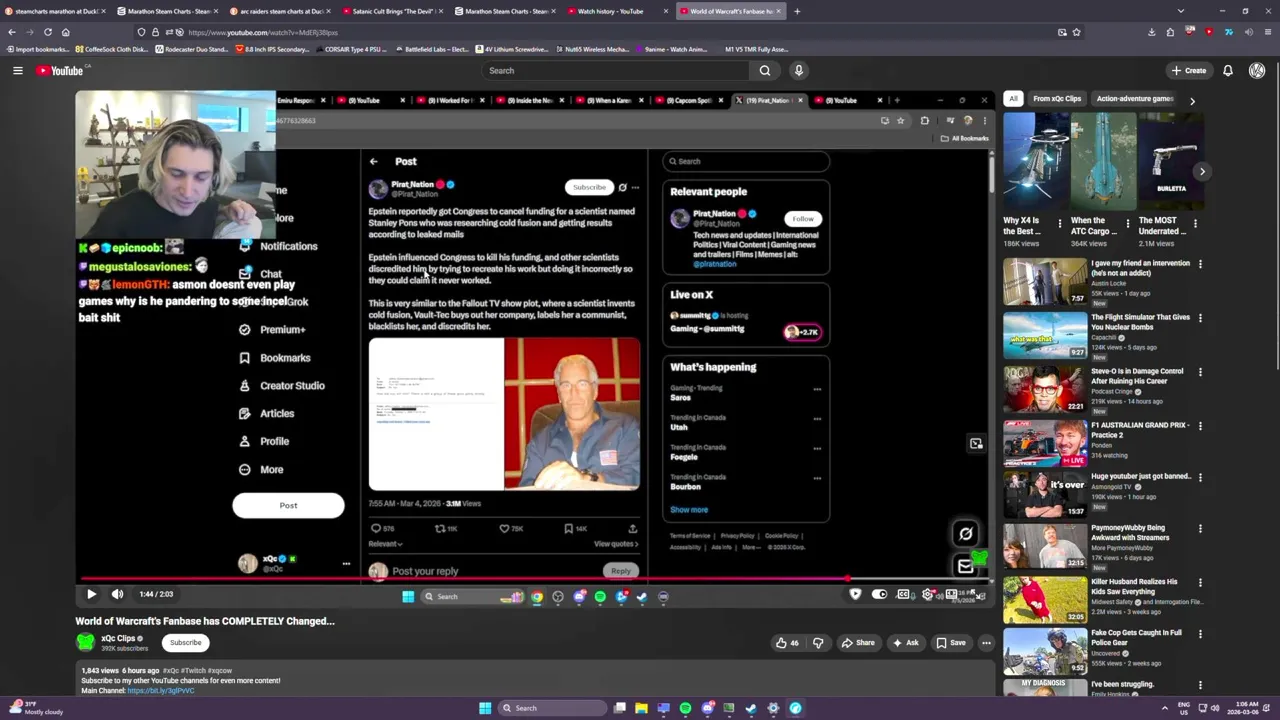Seek on the red video progress bar
The image size is (1280, 720).
pos(535,579)
